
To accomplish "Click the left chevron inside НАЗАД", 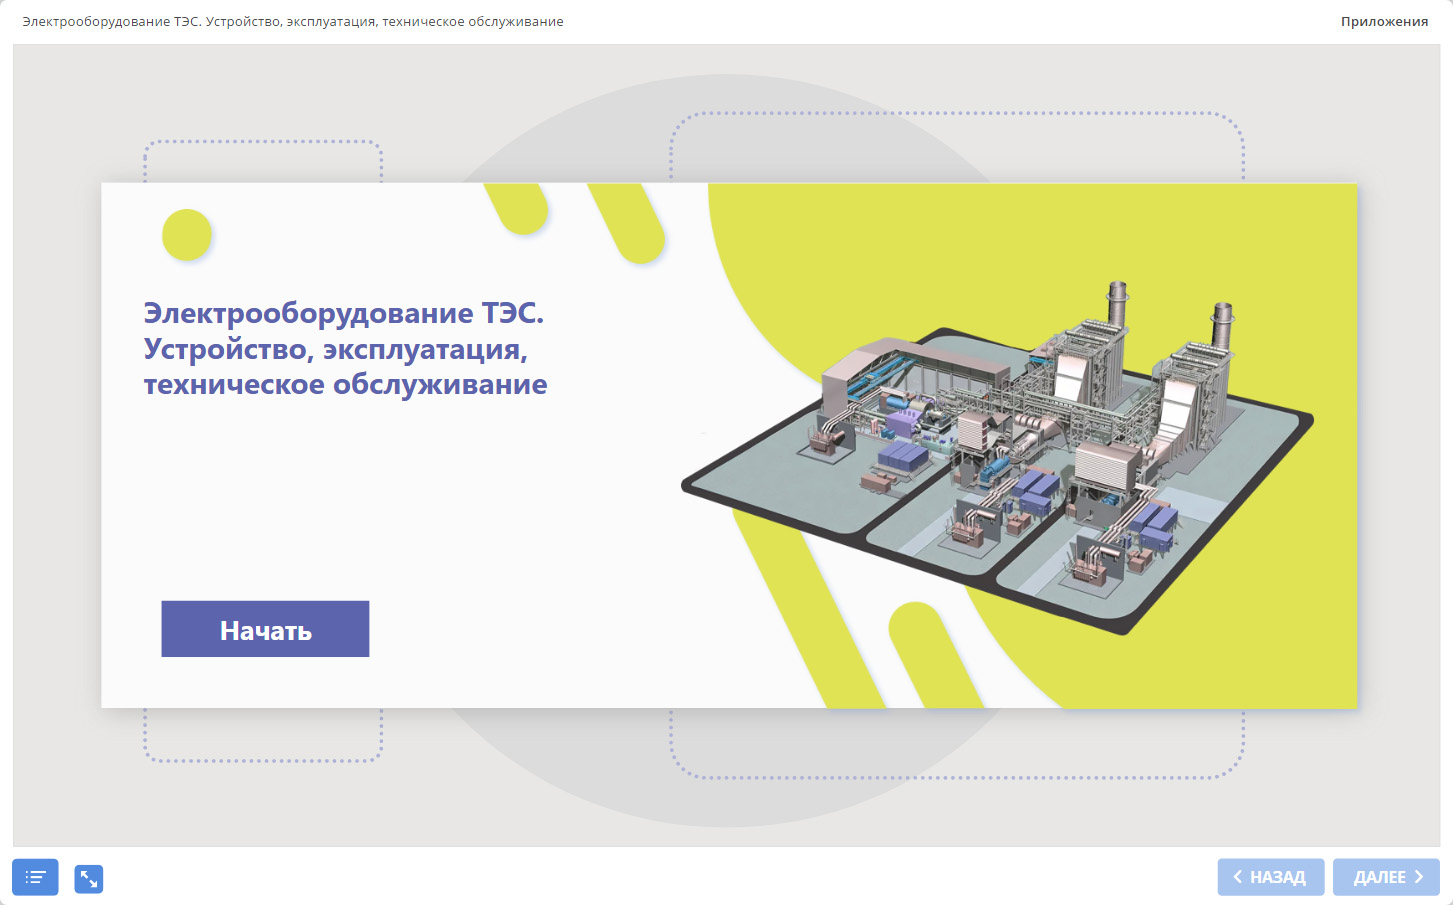I will [1237, 877].
